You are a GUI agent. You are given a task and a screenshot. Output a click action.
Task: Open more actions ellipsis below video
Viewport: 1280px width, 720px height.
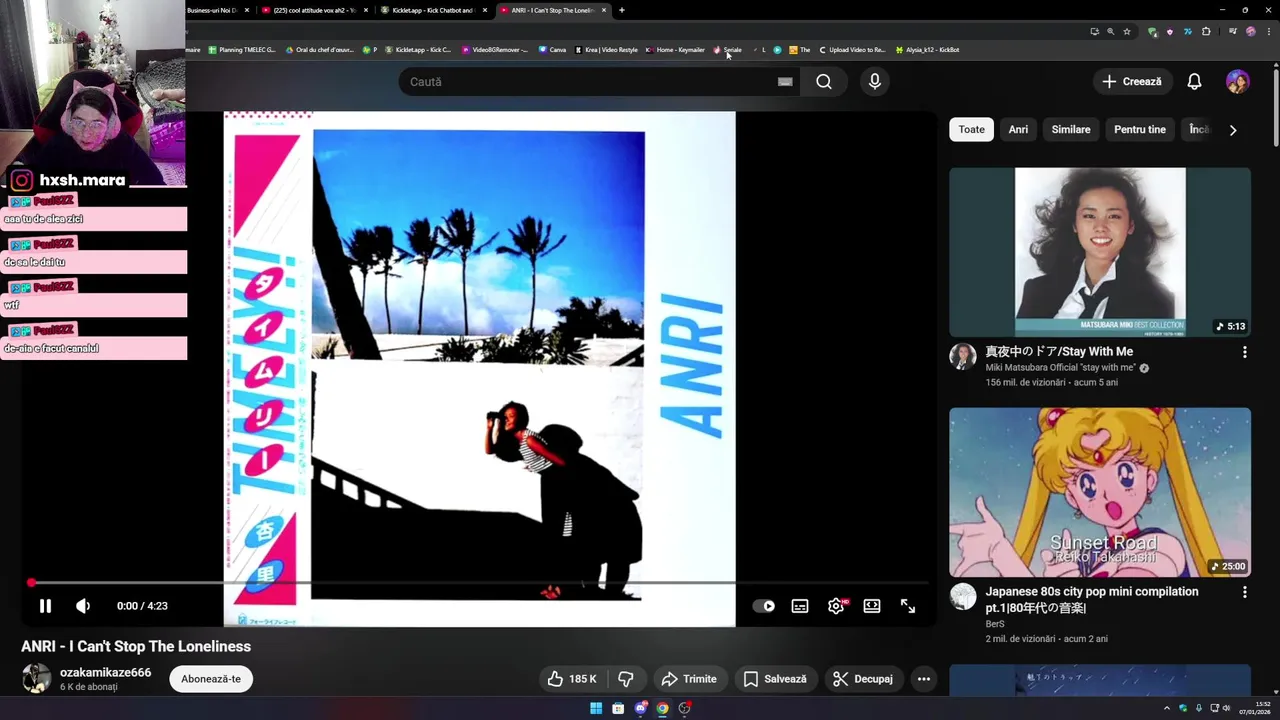(924, 679)
